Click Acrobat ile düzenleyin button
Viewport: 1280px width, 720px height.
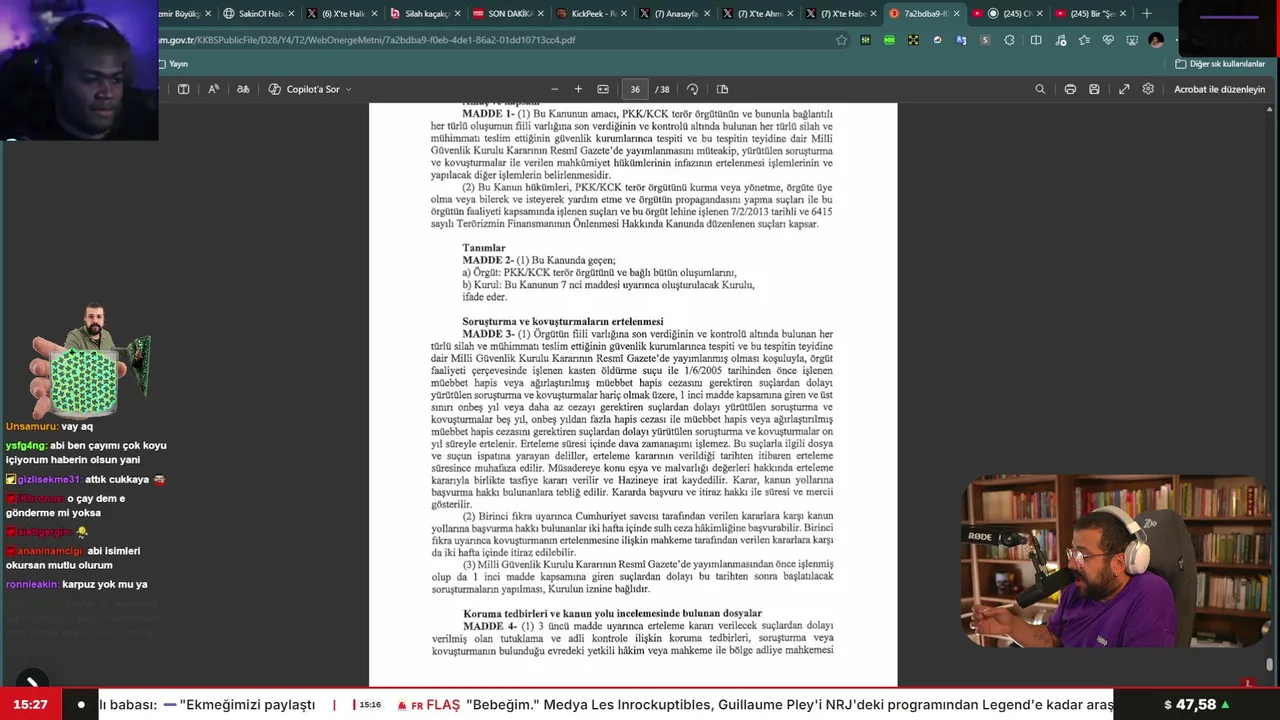click(1219, 89)
